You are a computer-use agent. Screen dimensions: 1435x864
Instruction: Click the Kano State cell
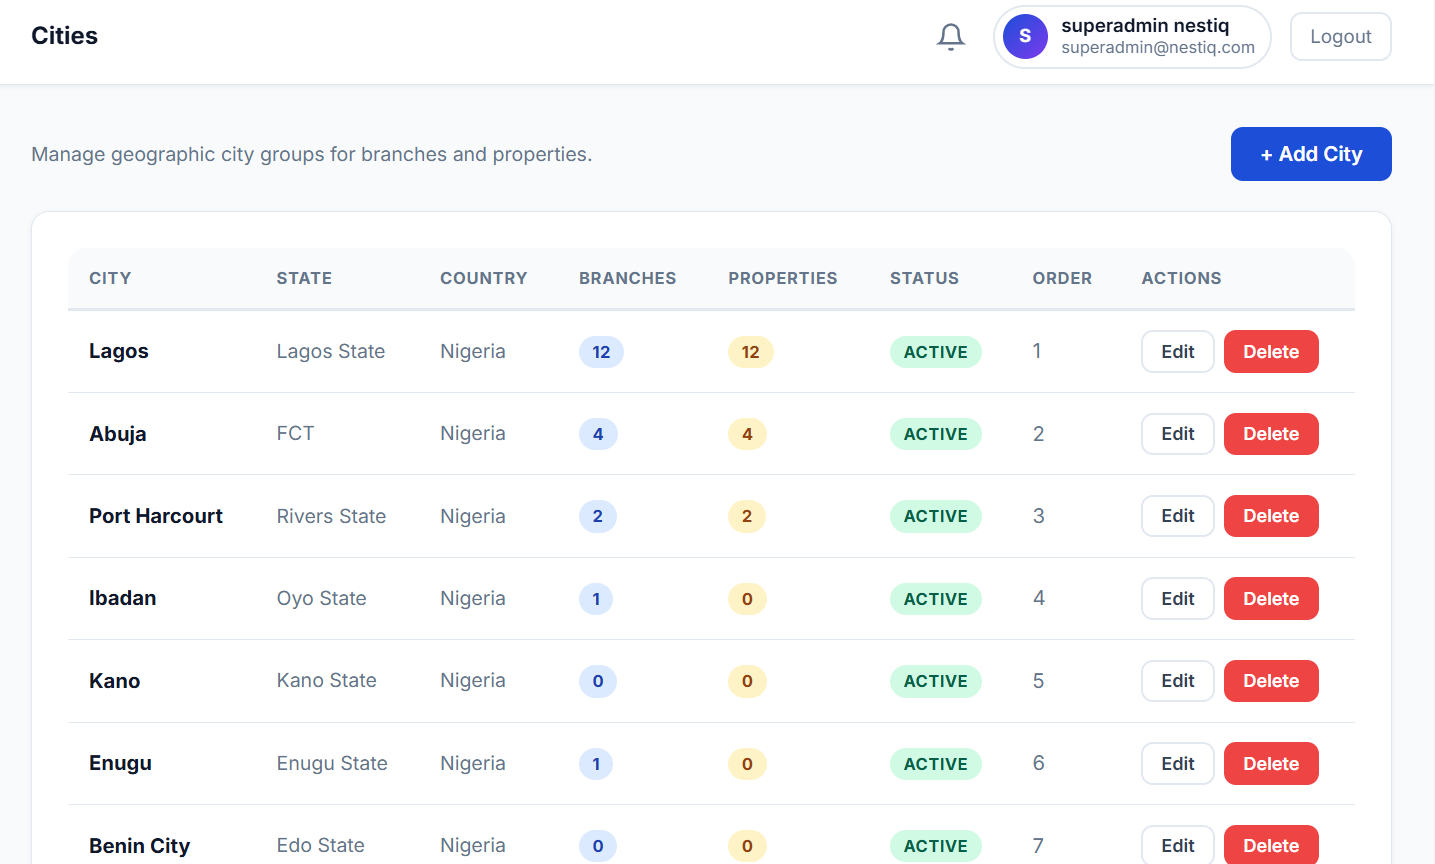(x=327, y=680)
